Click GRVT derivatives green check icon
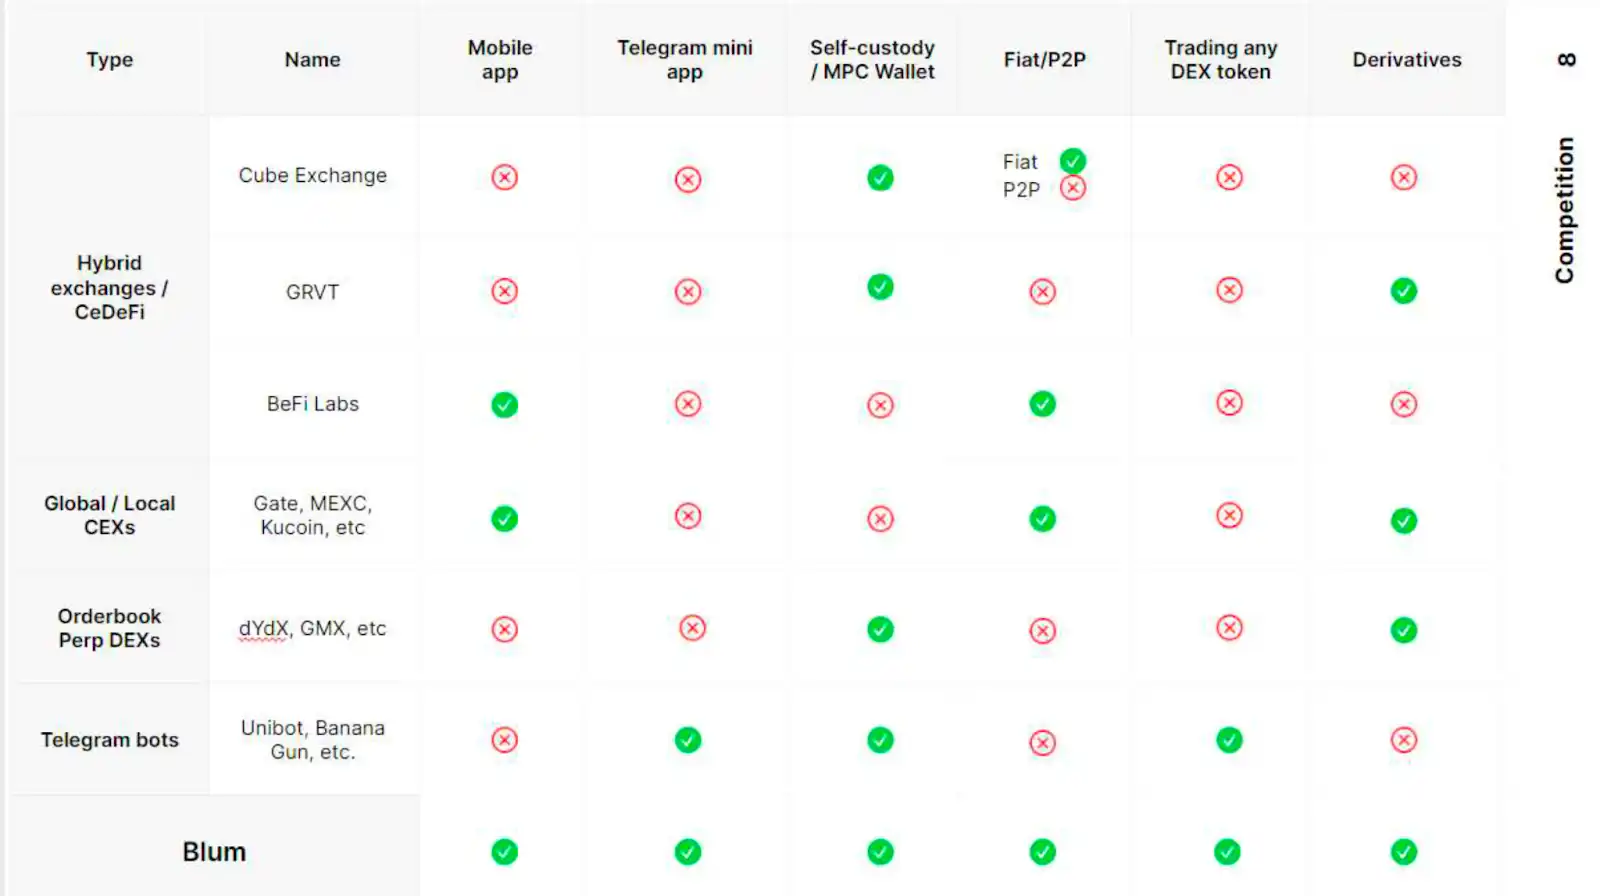 click(x=1404, y=291)
